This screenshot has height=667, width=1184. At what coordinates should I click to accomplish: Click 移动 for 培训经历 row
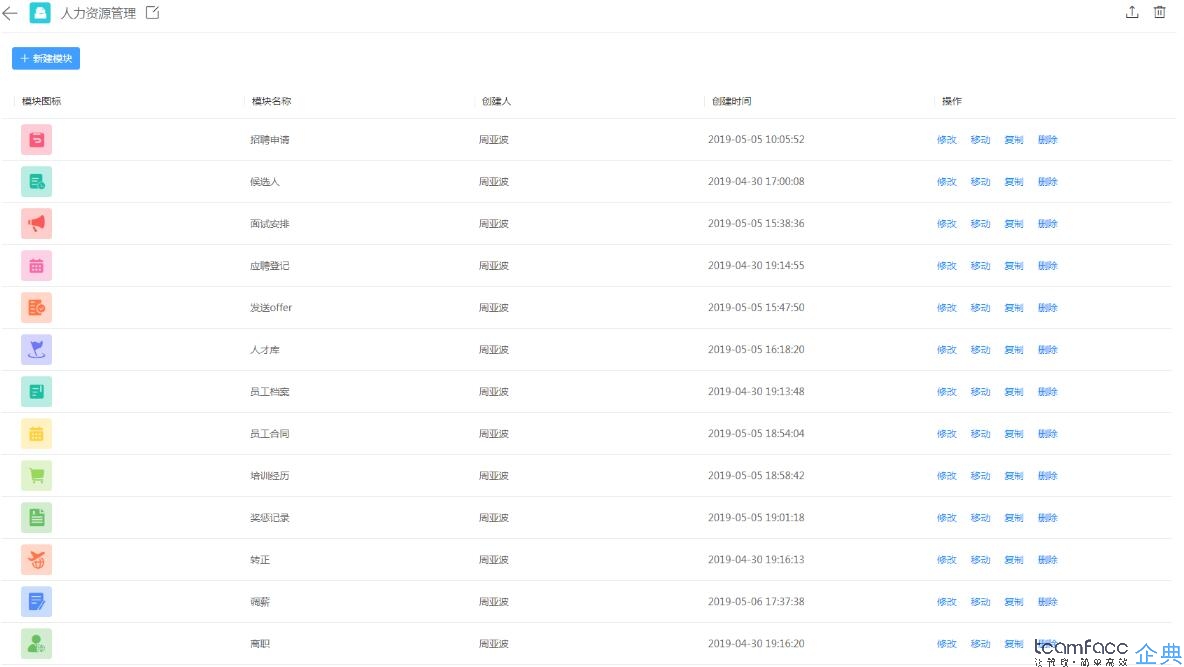(x=980, y=476)
